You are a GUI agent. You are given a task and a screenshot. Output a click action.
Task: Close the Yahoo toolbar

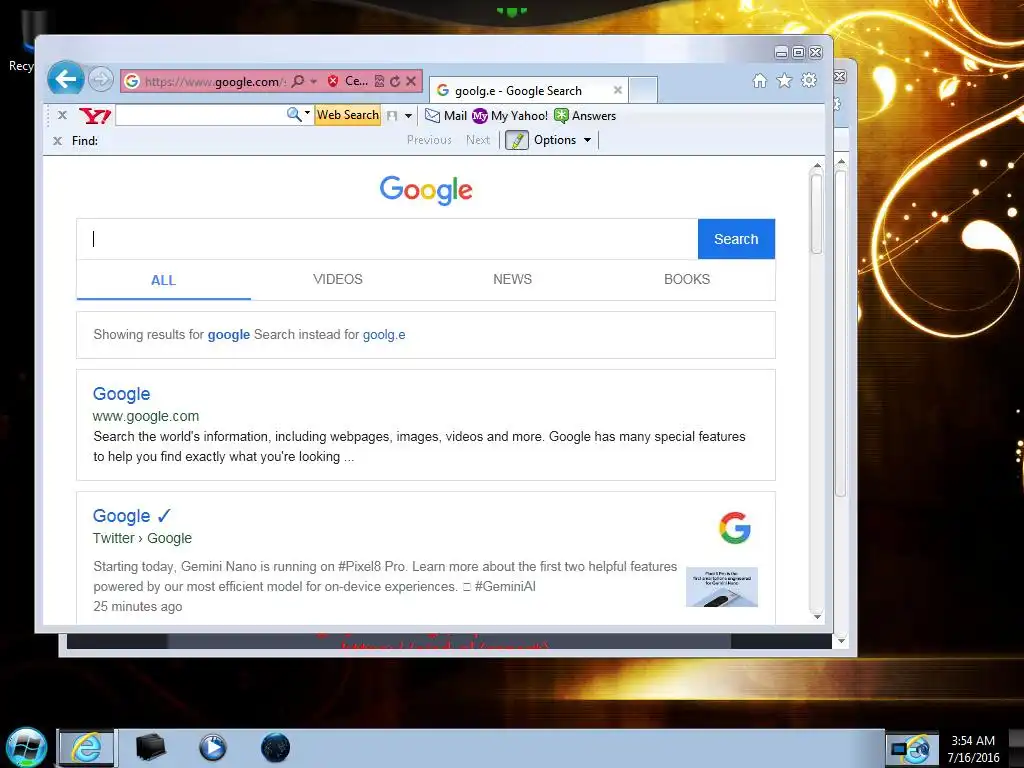click(x=62, y=115)
